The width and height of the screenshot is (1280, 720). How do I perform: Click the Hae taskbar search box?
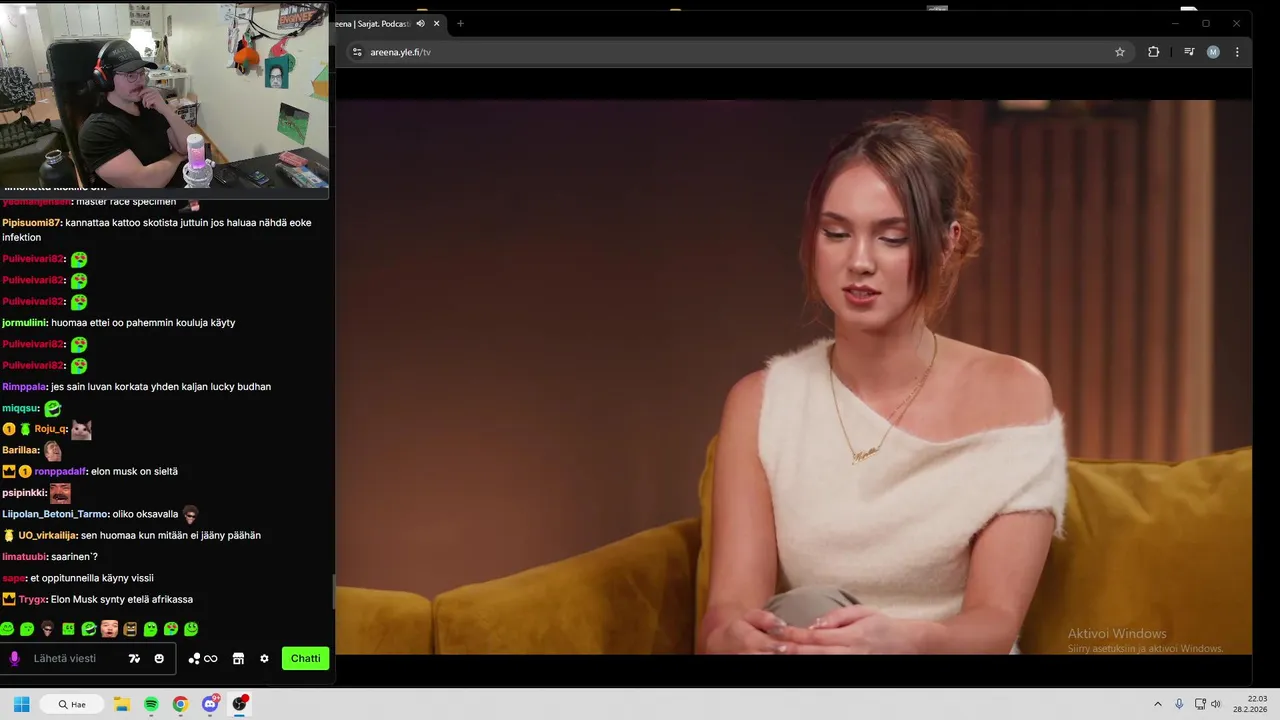[x=72, y=704]
